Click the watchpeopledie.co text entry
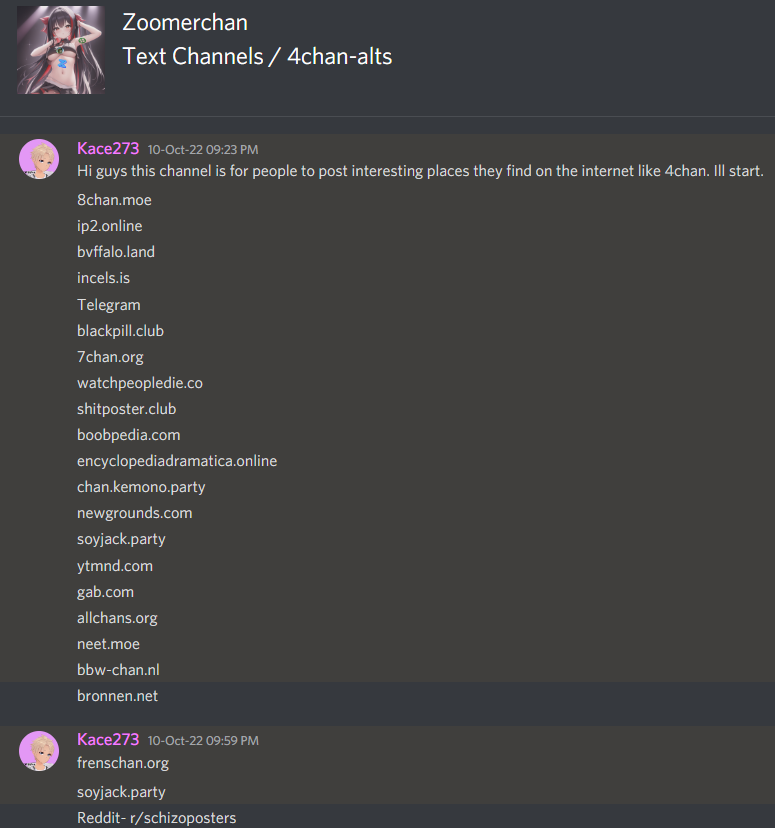Image resolution: width=775 pixels, height=828 pixels. (140, 383)
